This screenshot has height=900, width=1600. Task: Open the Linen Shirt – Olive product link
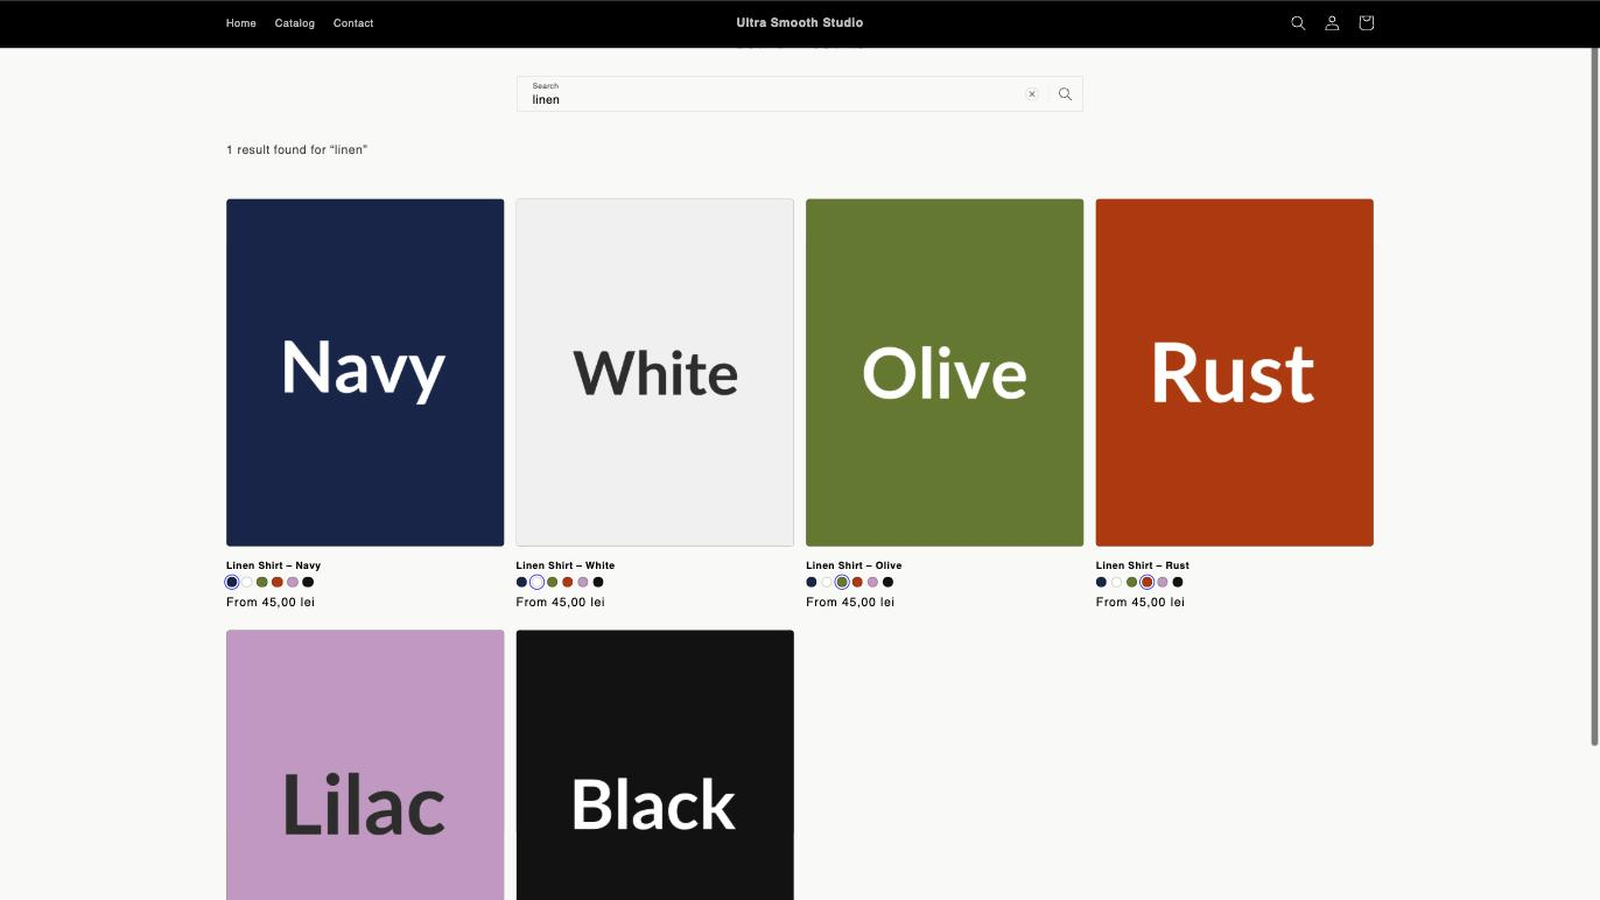click(854, 565)
